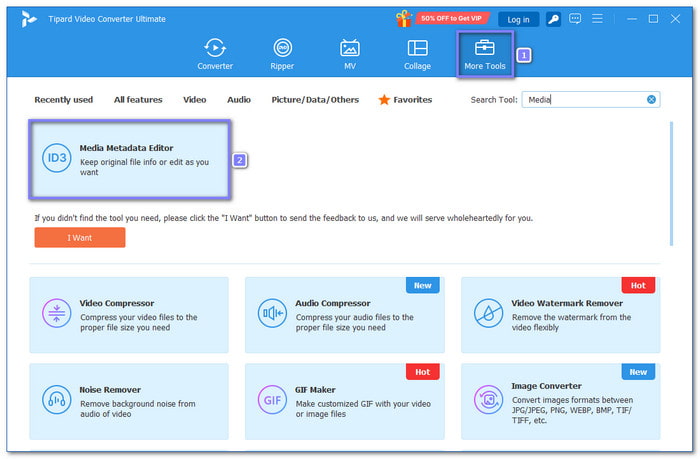The image size is (700, 459).
Task: Click the GIF Maker icon
Action: (x=272, y=400)
